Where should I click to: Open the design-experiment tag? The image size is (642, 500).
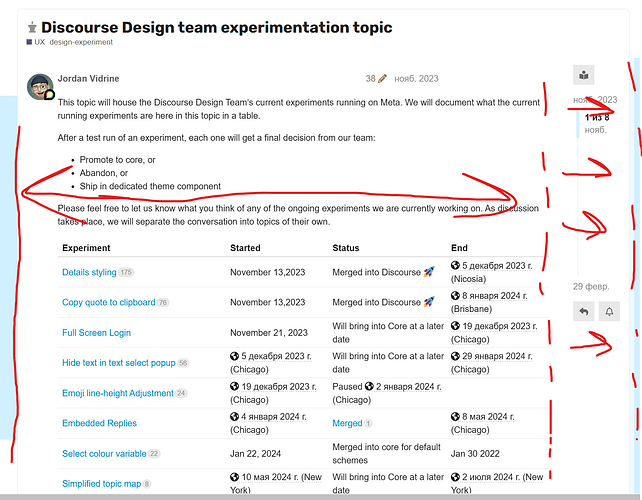[x=81, y=42]
